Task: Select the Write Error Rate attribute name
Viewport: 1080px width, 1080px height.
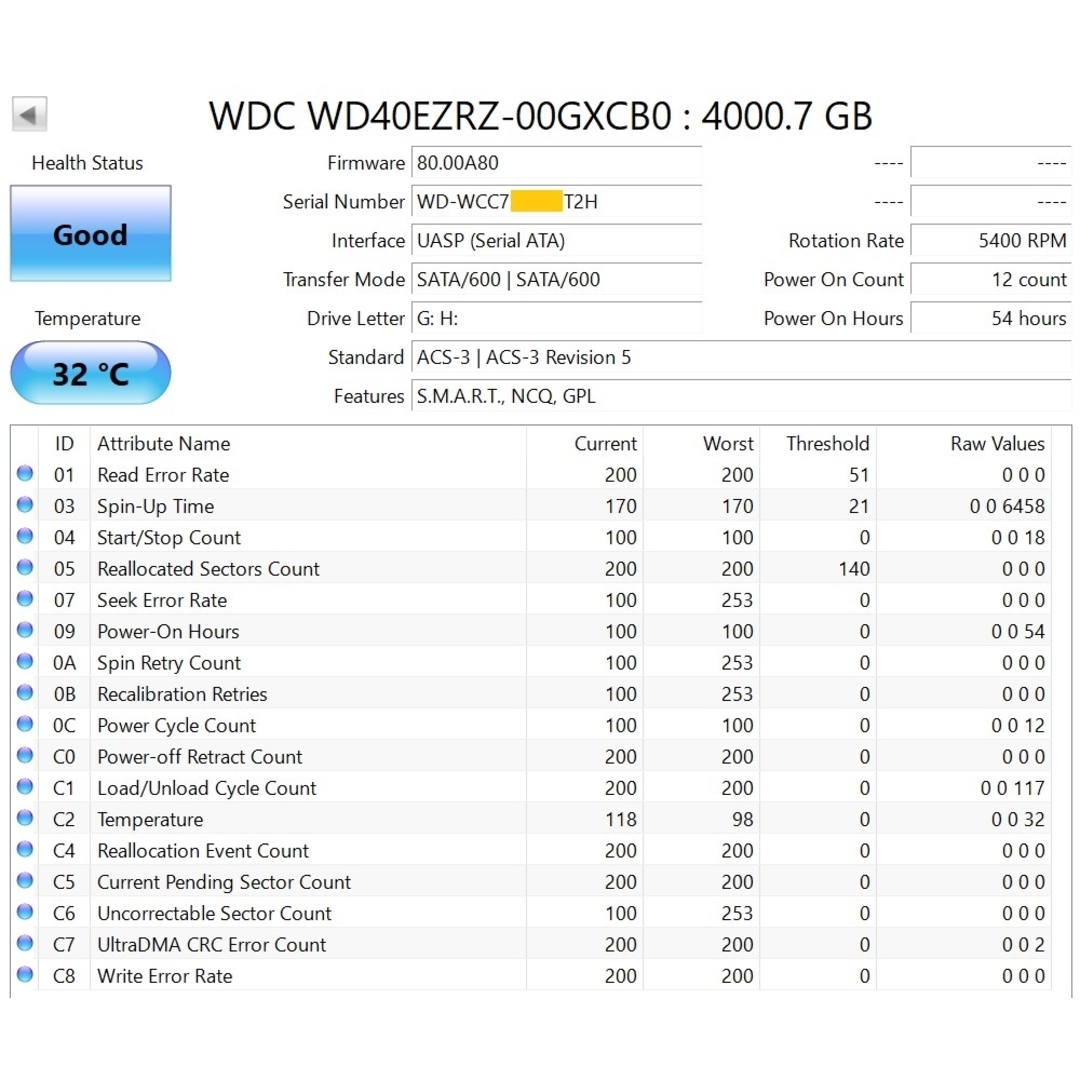Action: [x=165, y=976]
